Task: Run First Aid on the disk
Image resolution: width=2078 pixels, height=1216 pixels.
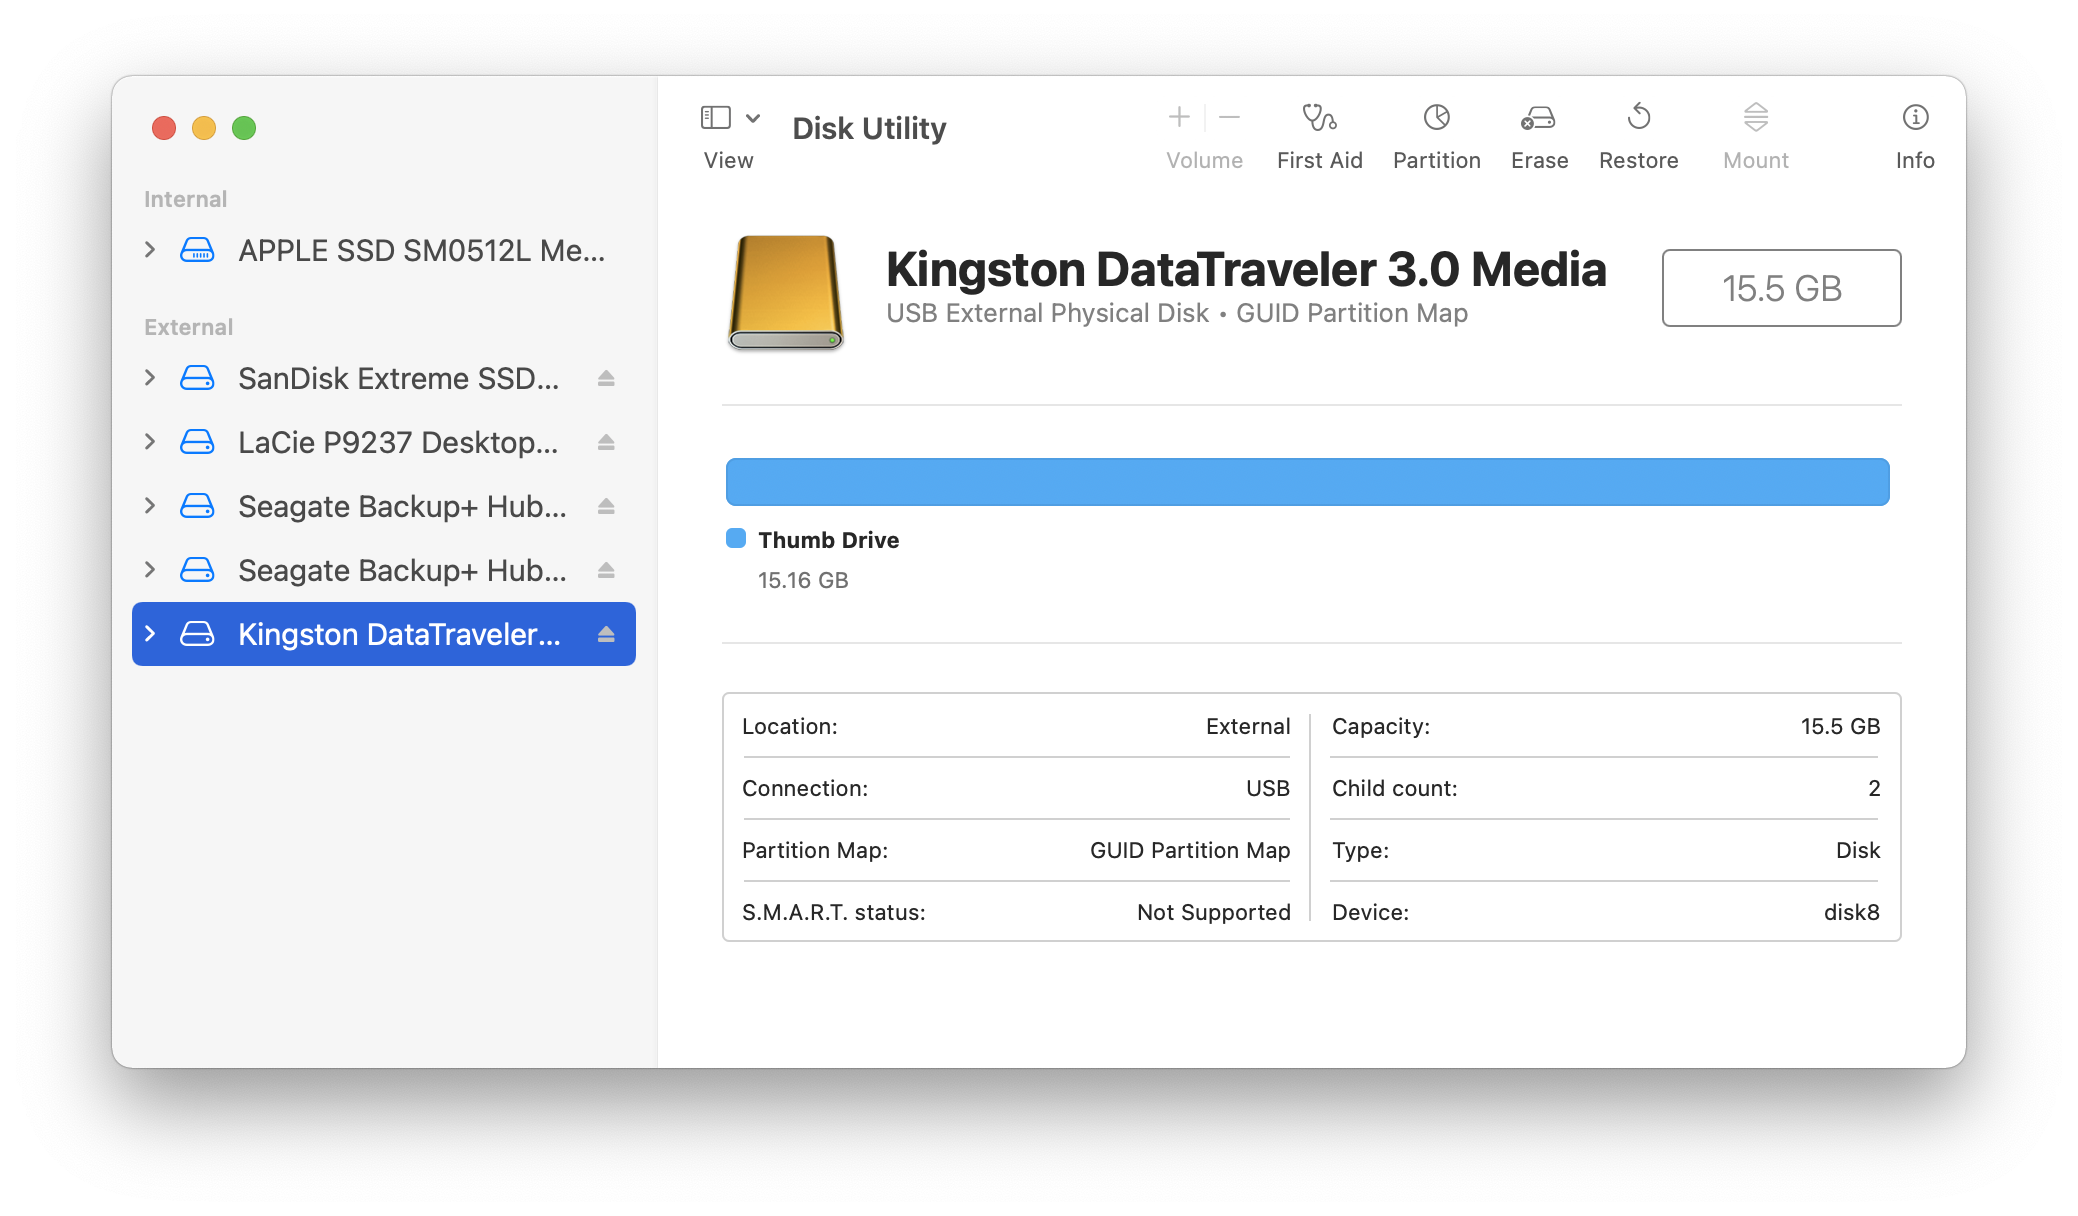Action: pyautogui.click(x=1319, y=117)
